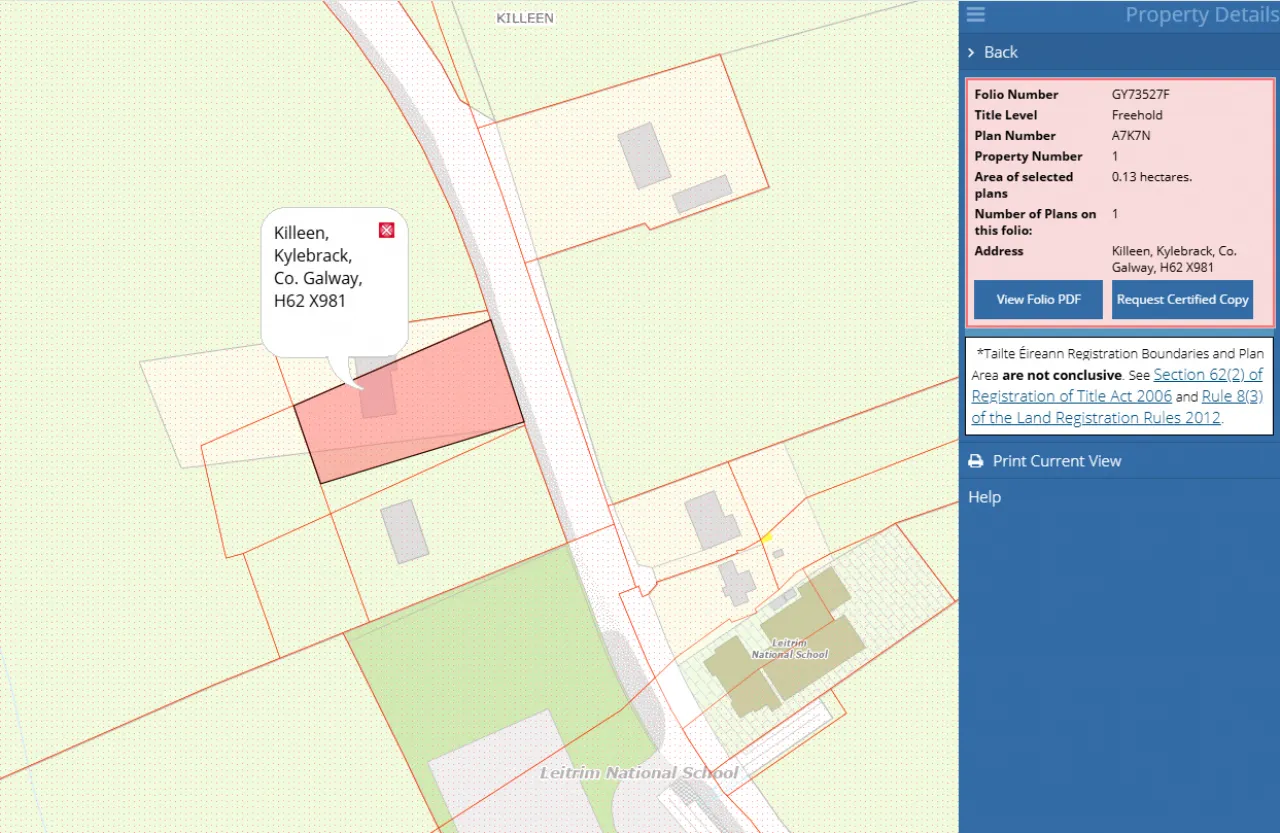Open the Help menu item
The height and width of the screenshot is (833, 1280).
coord(984,497)
